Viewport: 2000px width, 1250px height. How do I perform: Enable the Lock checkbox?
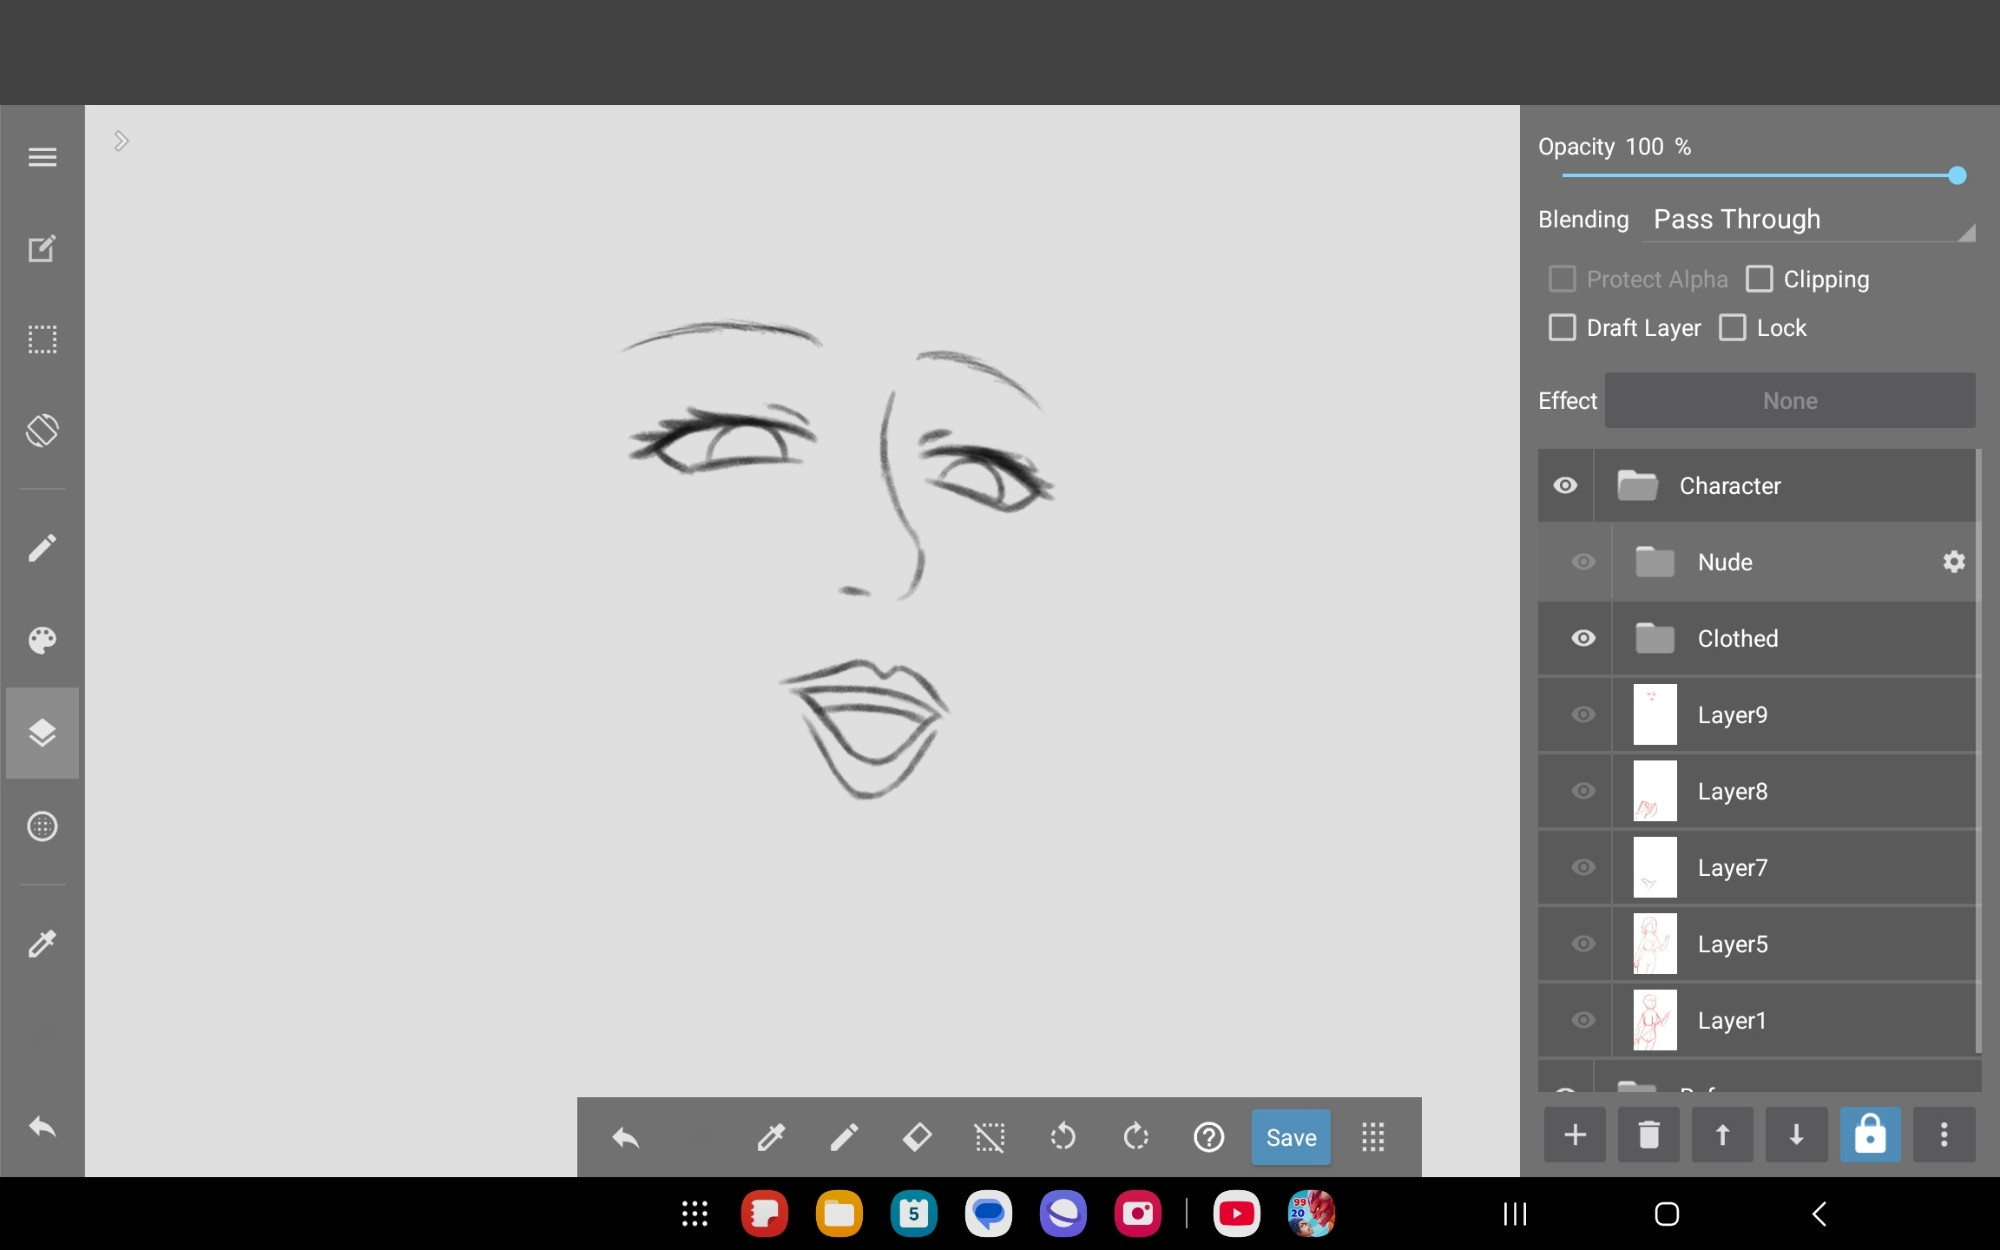coord(1732,328)
